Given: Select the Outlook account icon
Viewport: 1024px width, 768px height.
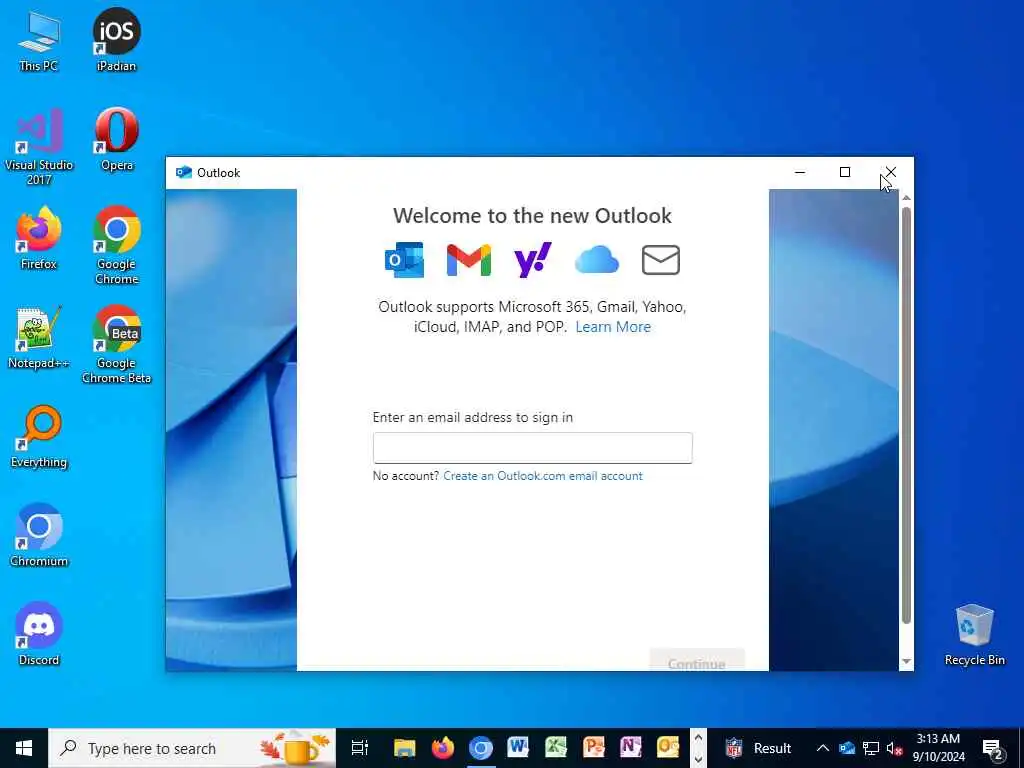Looking at the screenshot, I should click(x=404, y=260).
